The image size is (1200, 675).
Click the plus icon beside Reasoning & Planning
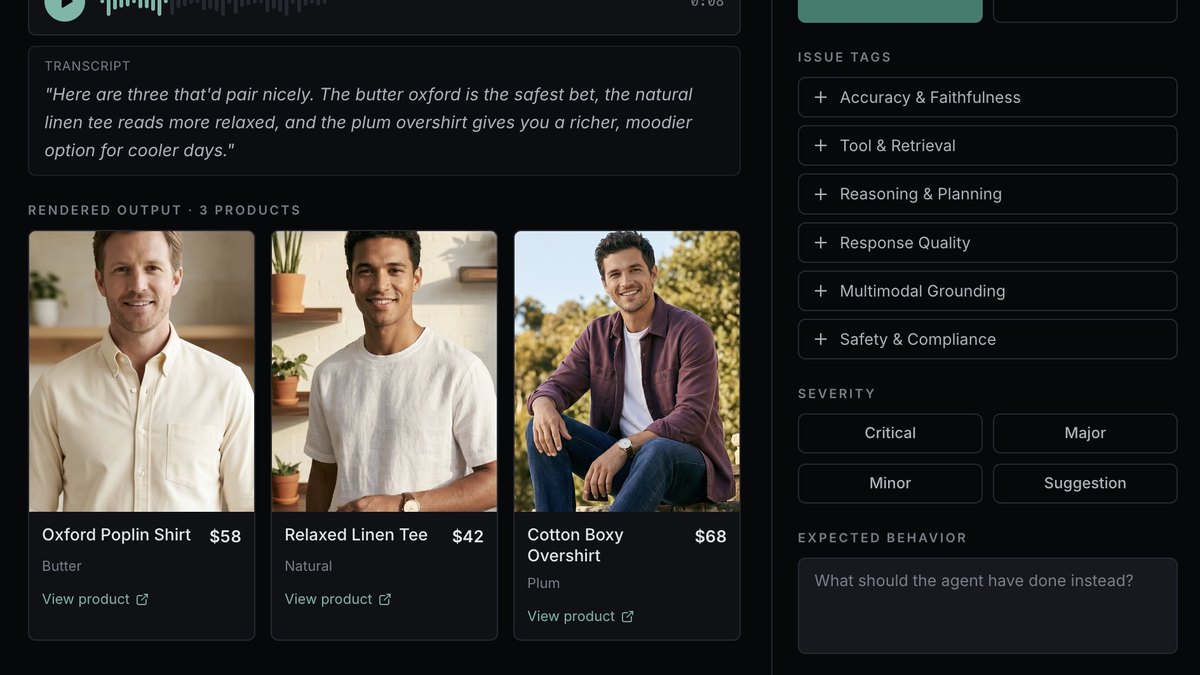[820, 194]
